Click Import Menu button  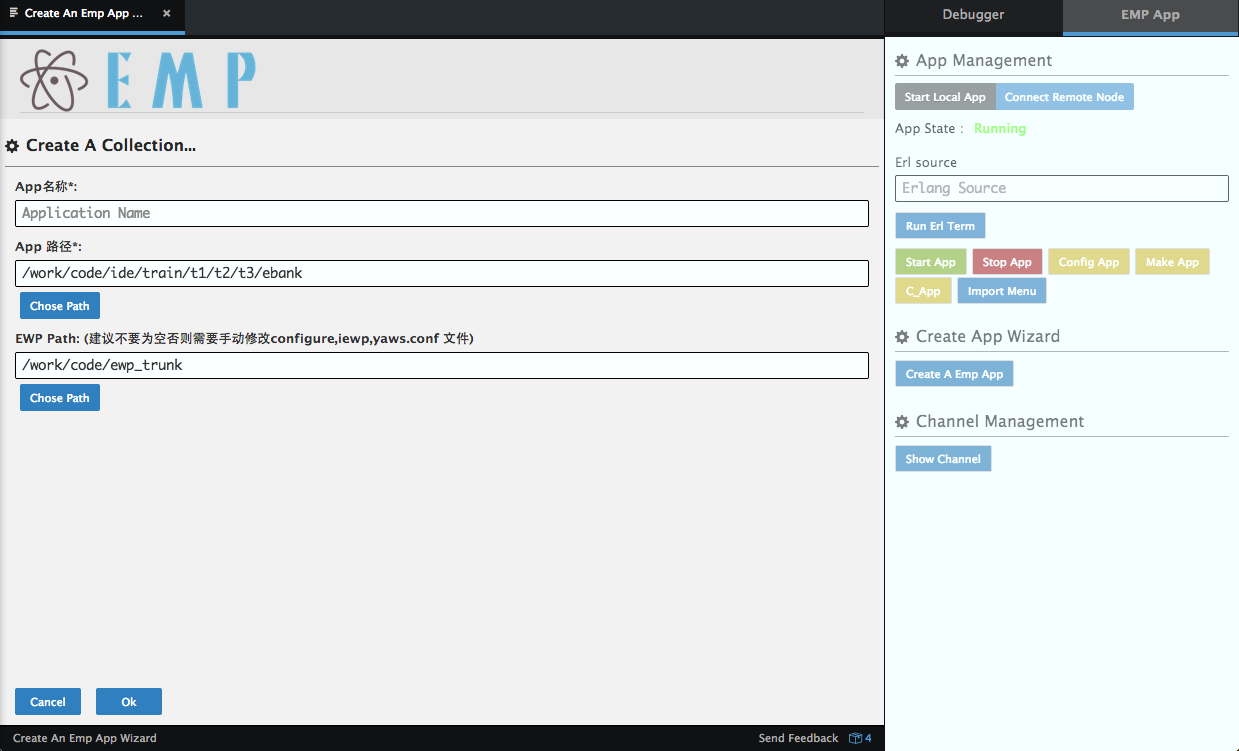click(1002, 291)
